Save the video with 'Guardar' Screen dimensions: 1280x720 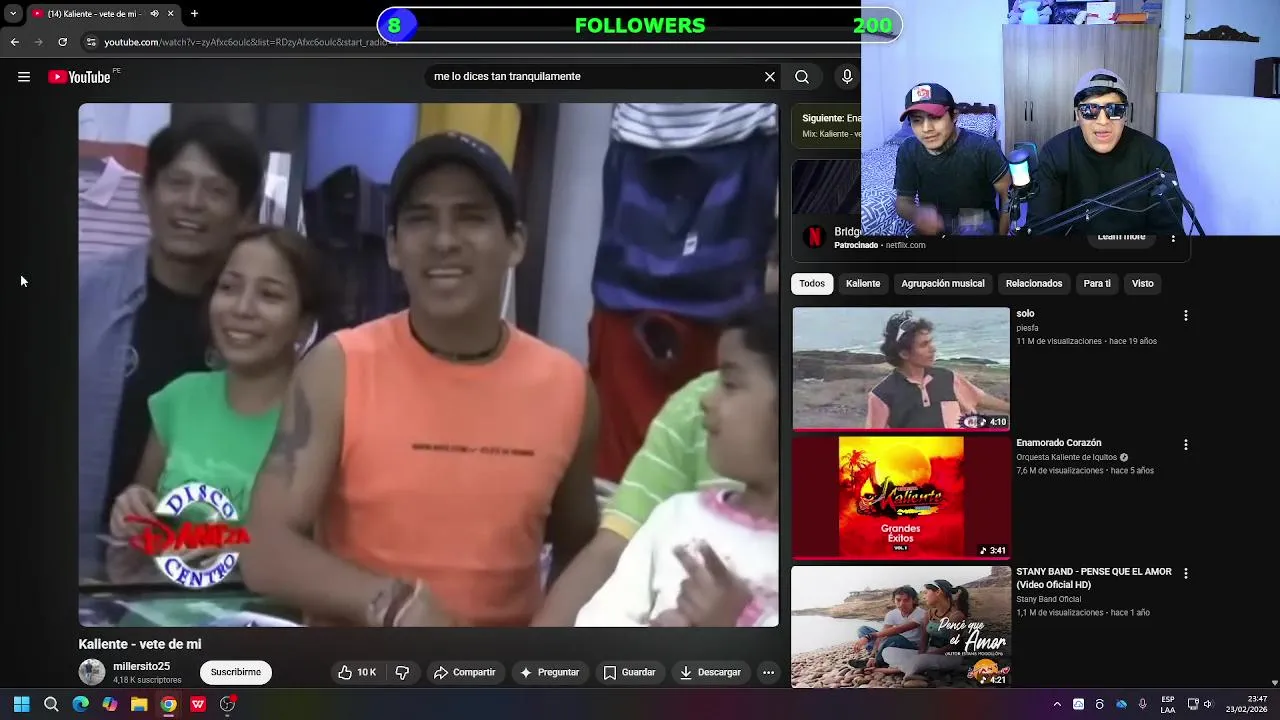629,672
